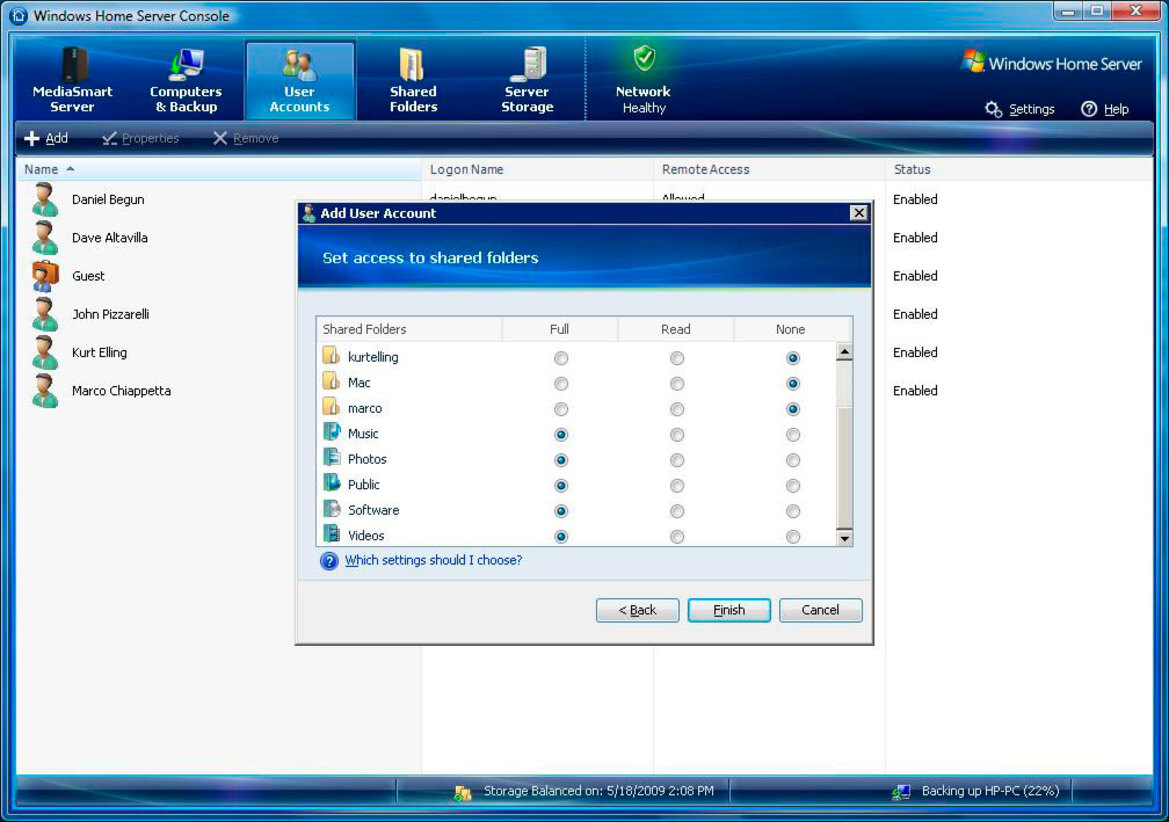Select Marco Chiappetta user avatar icon
This screenshot has height=822, width=1169.
tap(45, 391)
